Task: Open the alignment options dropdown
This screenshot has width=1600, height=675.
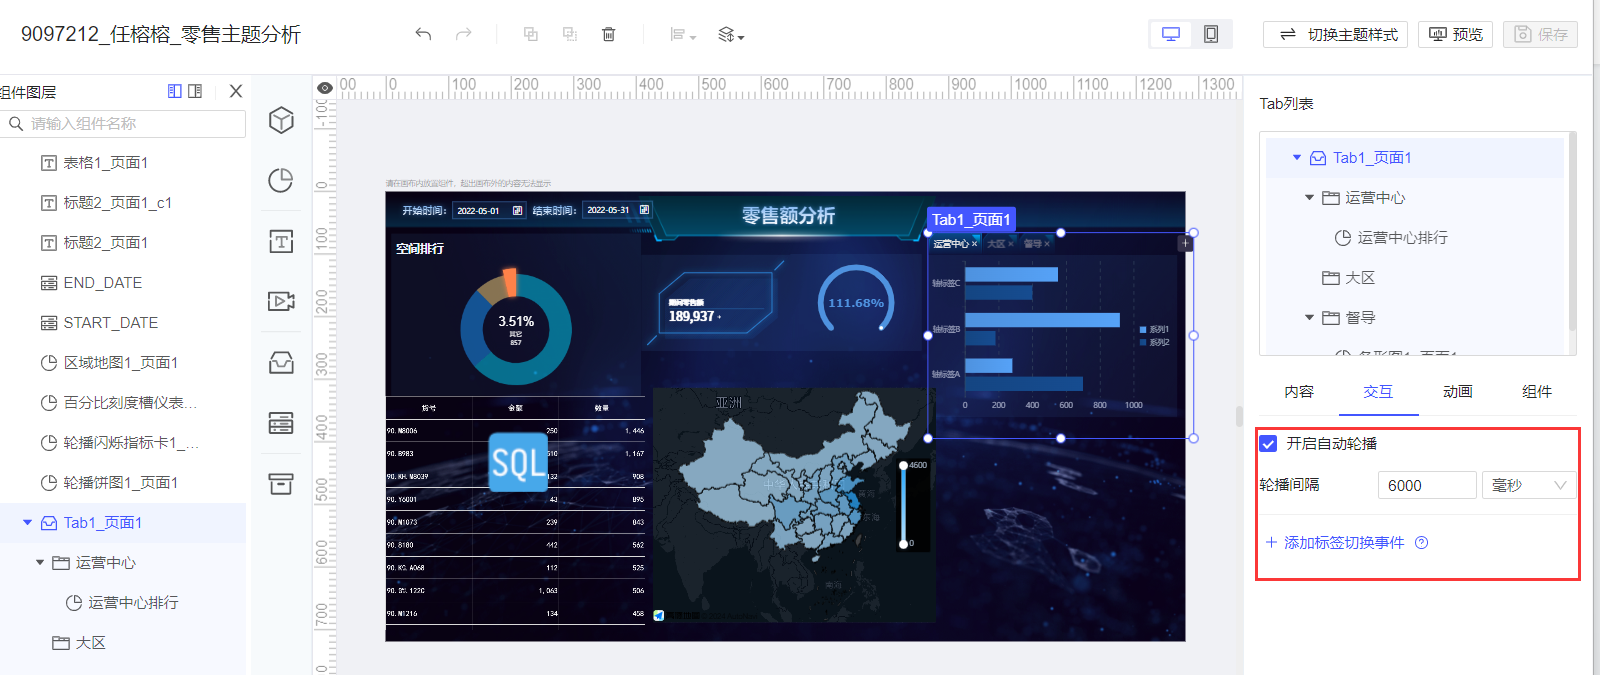Action: 683,34
